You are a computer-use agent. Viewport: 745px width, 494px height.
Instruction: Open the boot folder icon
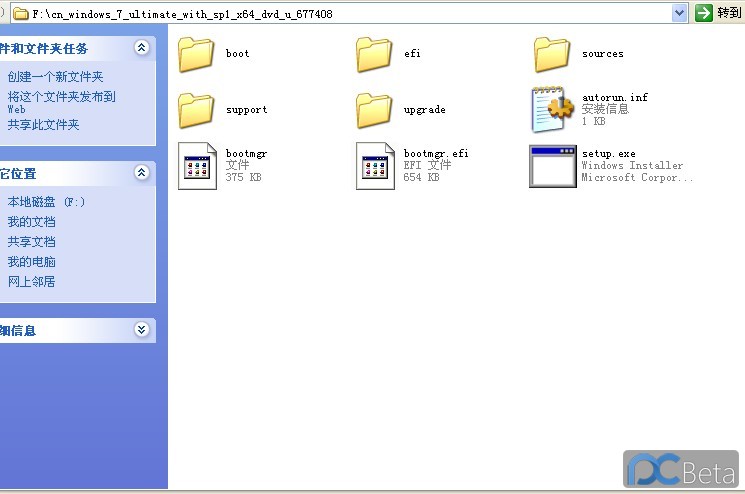[x=196, y=55]
